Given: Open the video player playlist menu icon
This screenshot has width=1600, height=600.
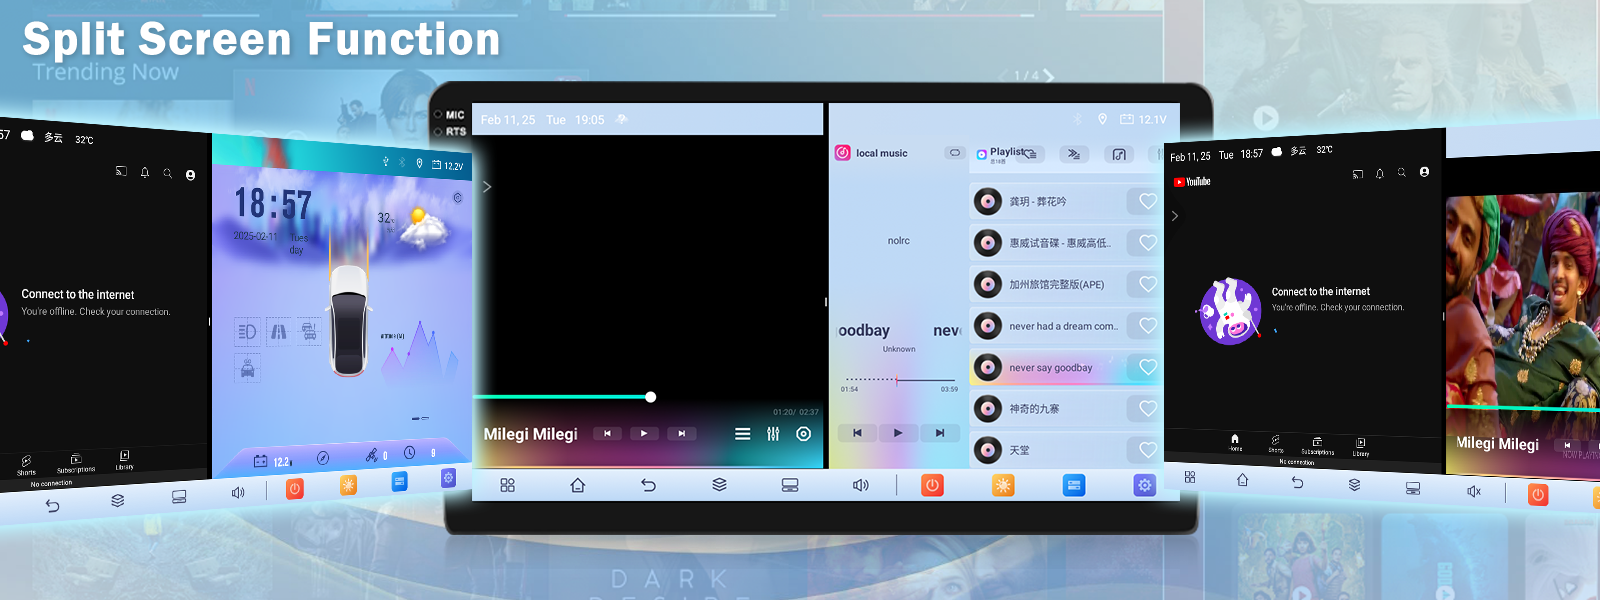Looking at the screenshot, I should pos(742,434).
